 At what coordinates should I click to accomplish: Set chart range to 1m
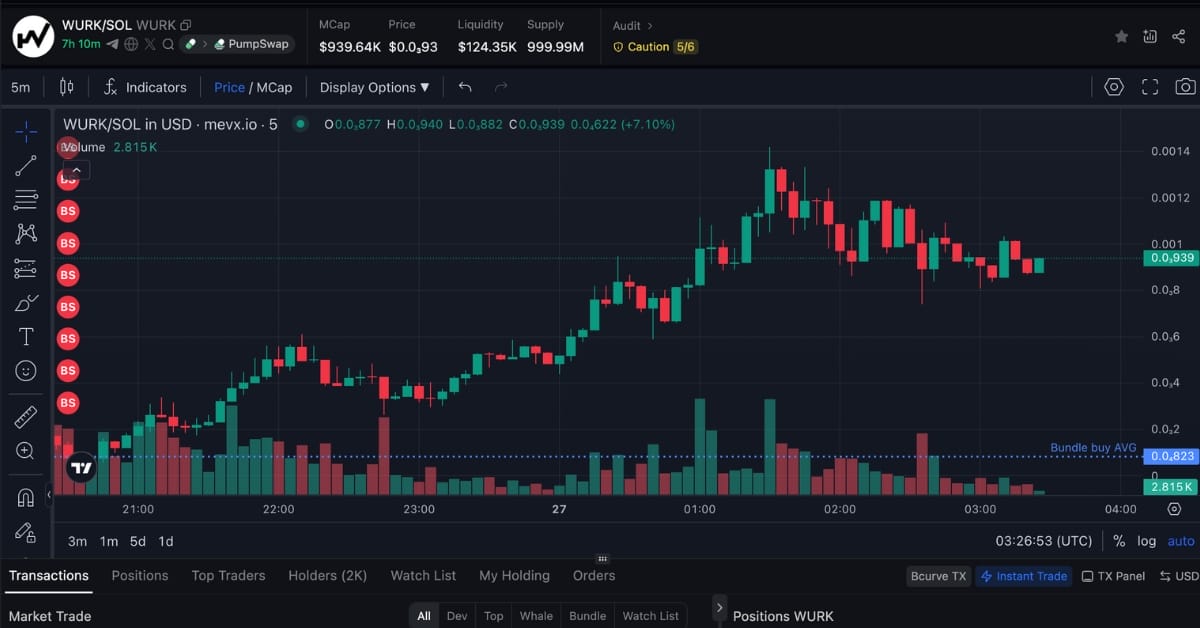[108, 541]
